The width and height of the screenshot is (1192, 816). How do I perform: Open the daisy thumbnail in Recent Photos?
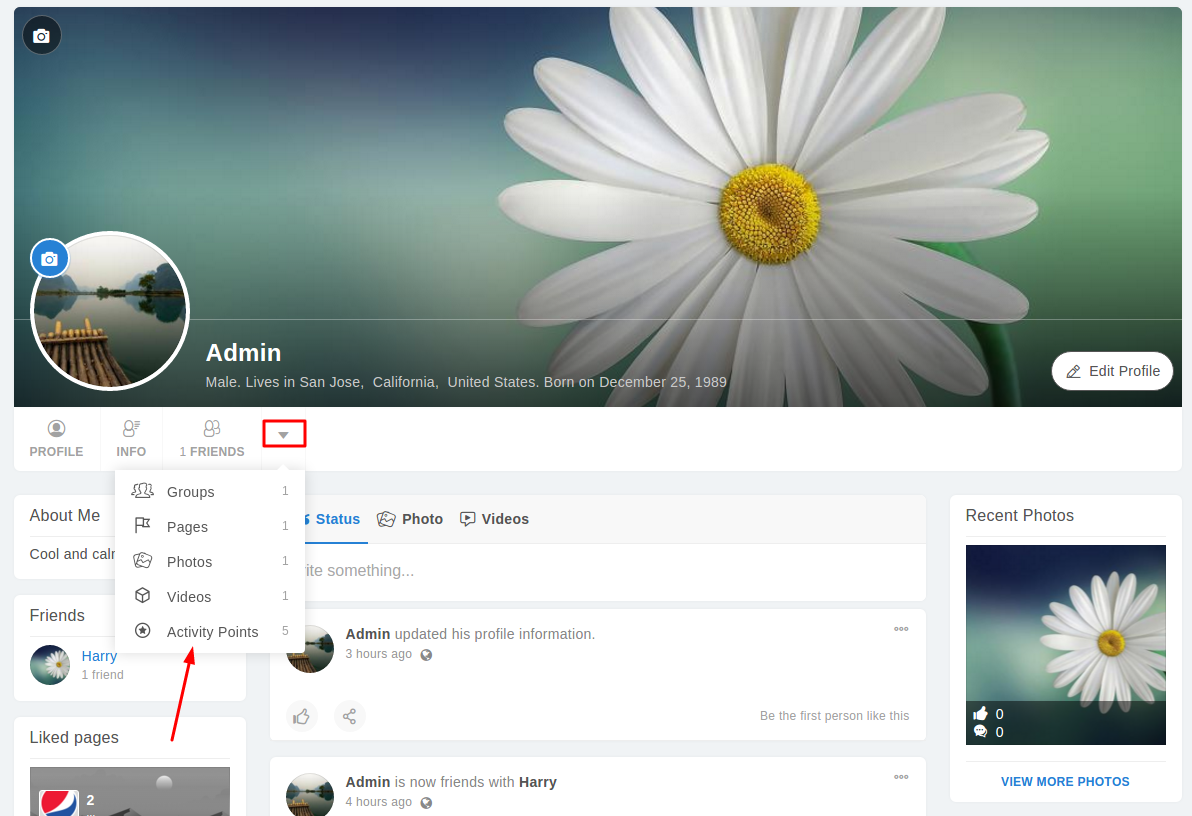coord(1065,644)
